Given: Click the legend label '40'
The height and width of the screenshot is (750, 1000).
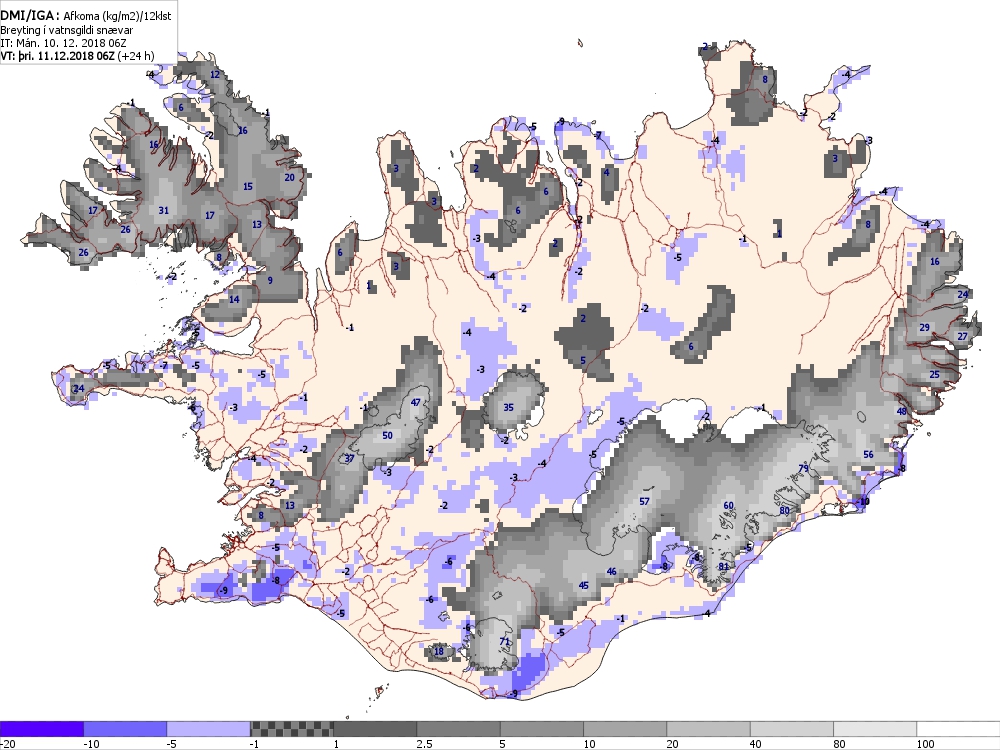Looking at the screenshot, I should (x=756, y=744).
